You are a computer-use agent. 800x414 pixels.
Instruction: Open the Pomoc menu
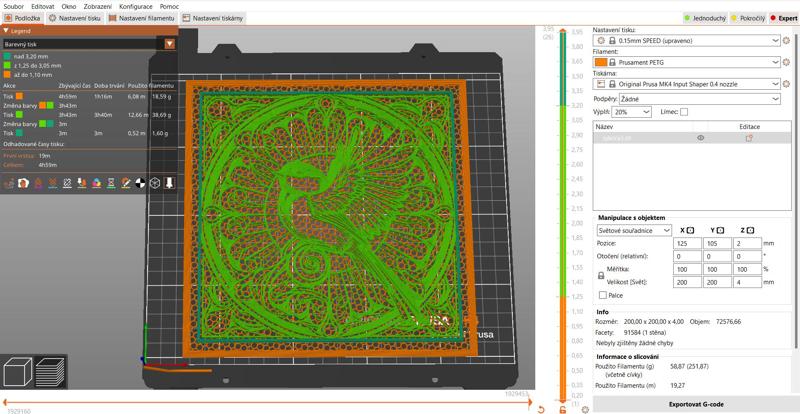pos(169,7)
